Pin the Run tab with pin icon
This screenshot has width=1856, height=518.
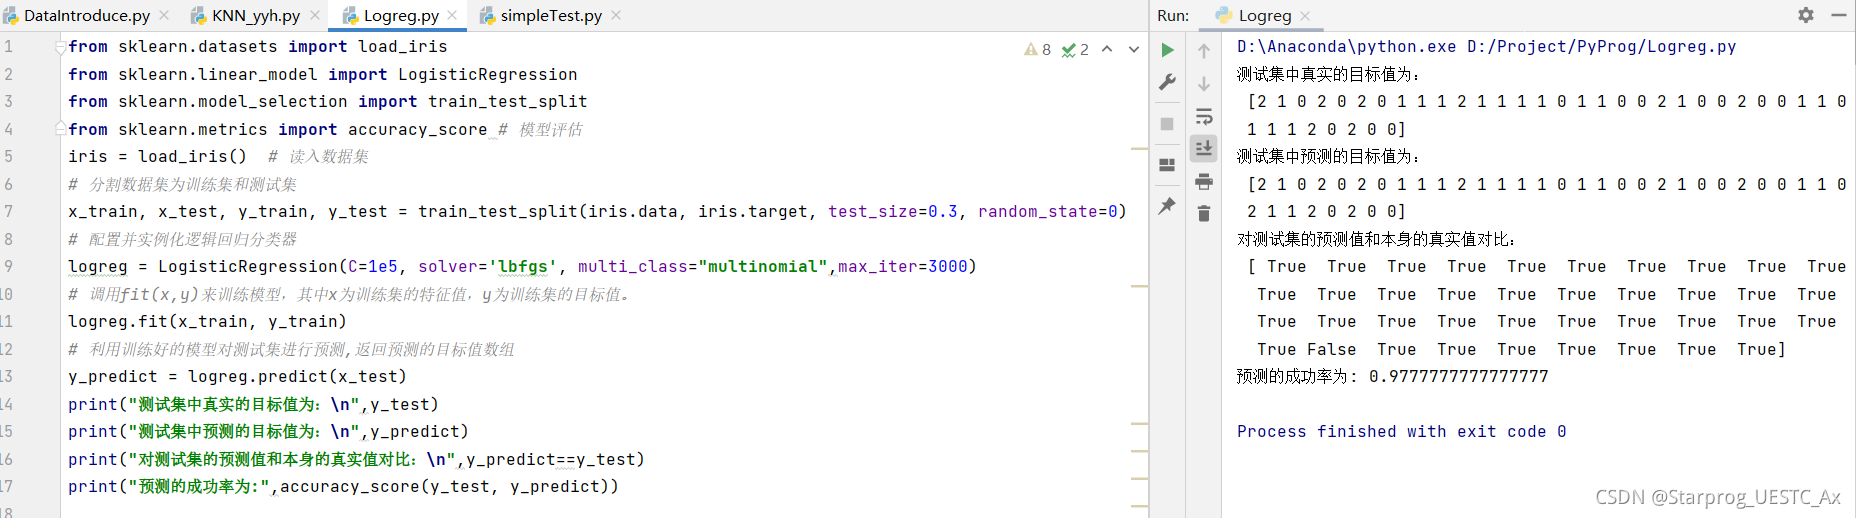pyautogui.click(x=1167, y=206)
